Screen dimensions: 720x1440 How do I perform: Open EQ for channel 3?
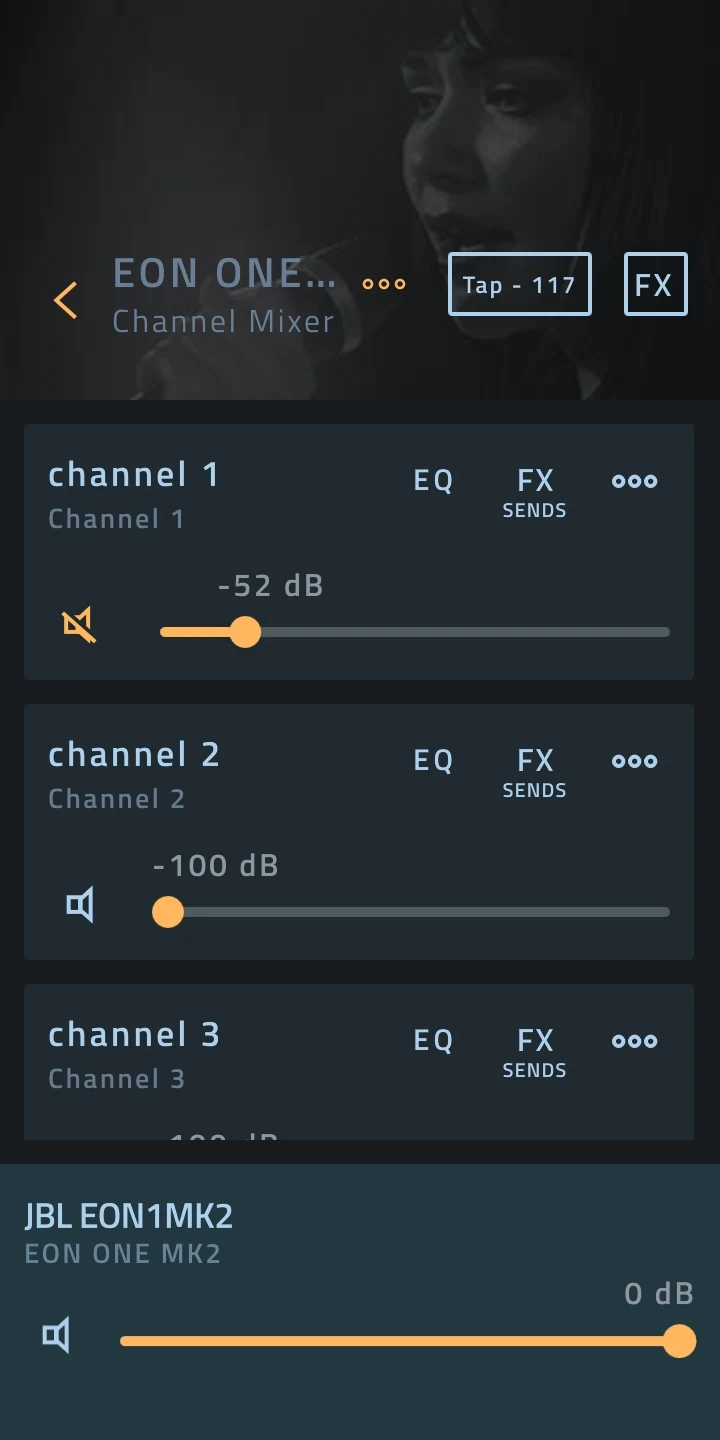433,1041
